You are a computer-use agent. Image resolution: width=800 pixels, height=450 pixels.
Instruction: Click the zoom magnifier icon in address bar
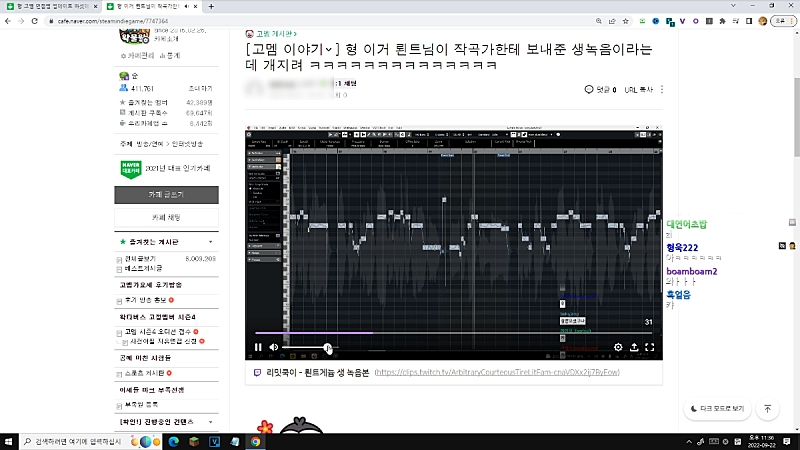598,21
